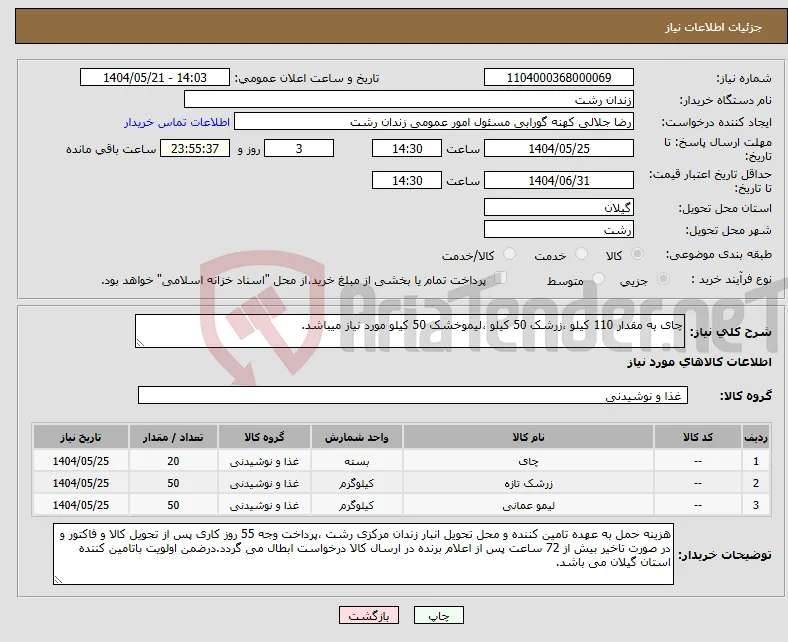788x642 pixels.
Task: Click the شماره نیاز field 1104000368000069
Action: [558, 77]
